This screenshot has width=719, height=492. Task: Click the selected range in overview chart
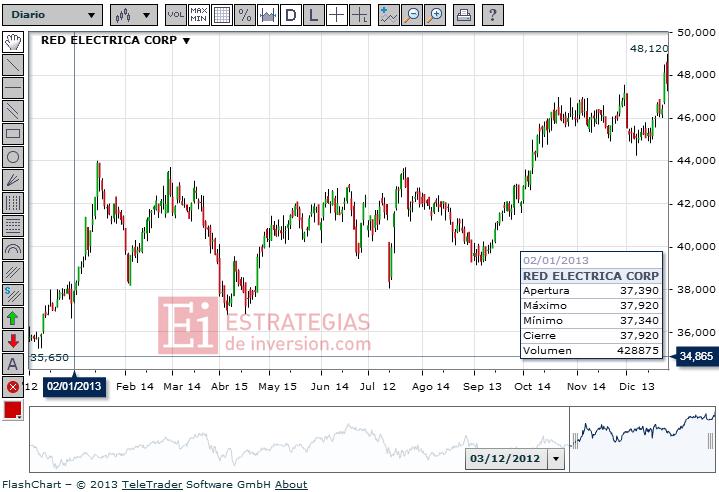coord(642,439)
